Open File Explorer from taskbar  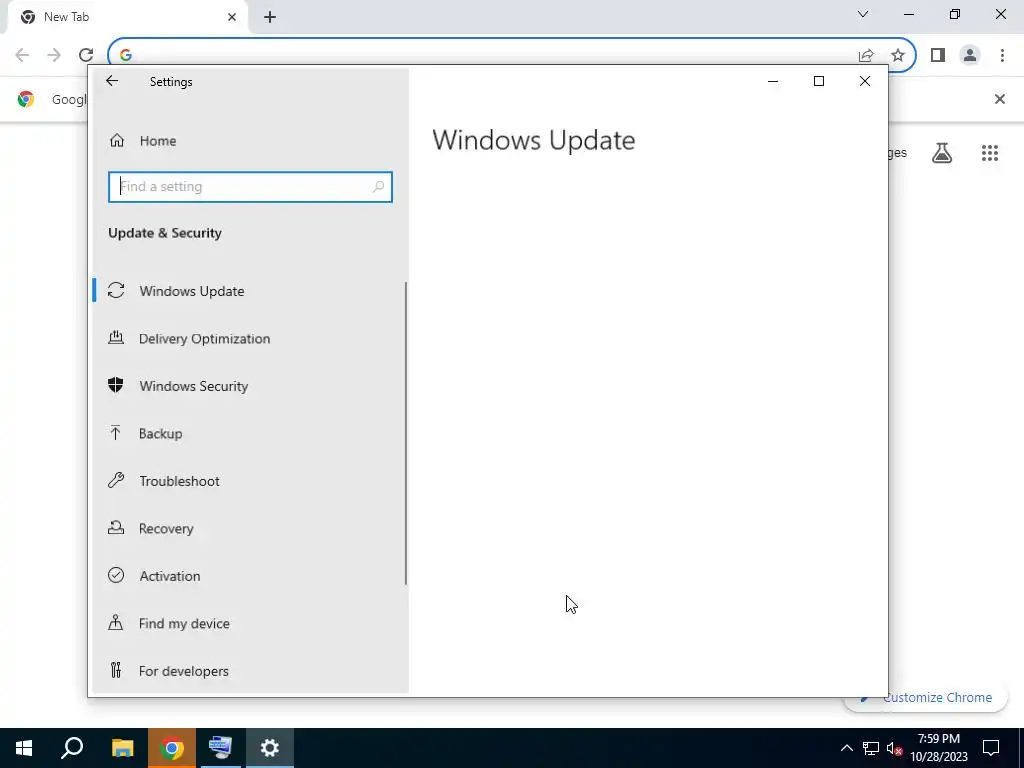[x=122, y=748]
